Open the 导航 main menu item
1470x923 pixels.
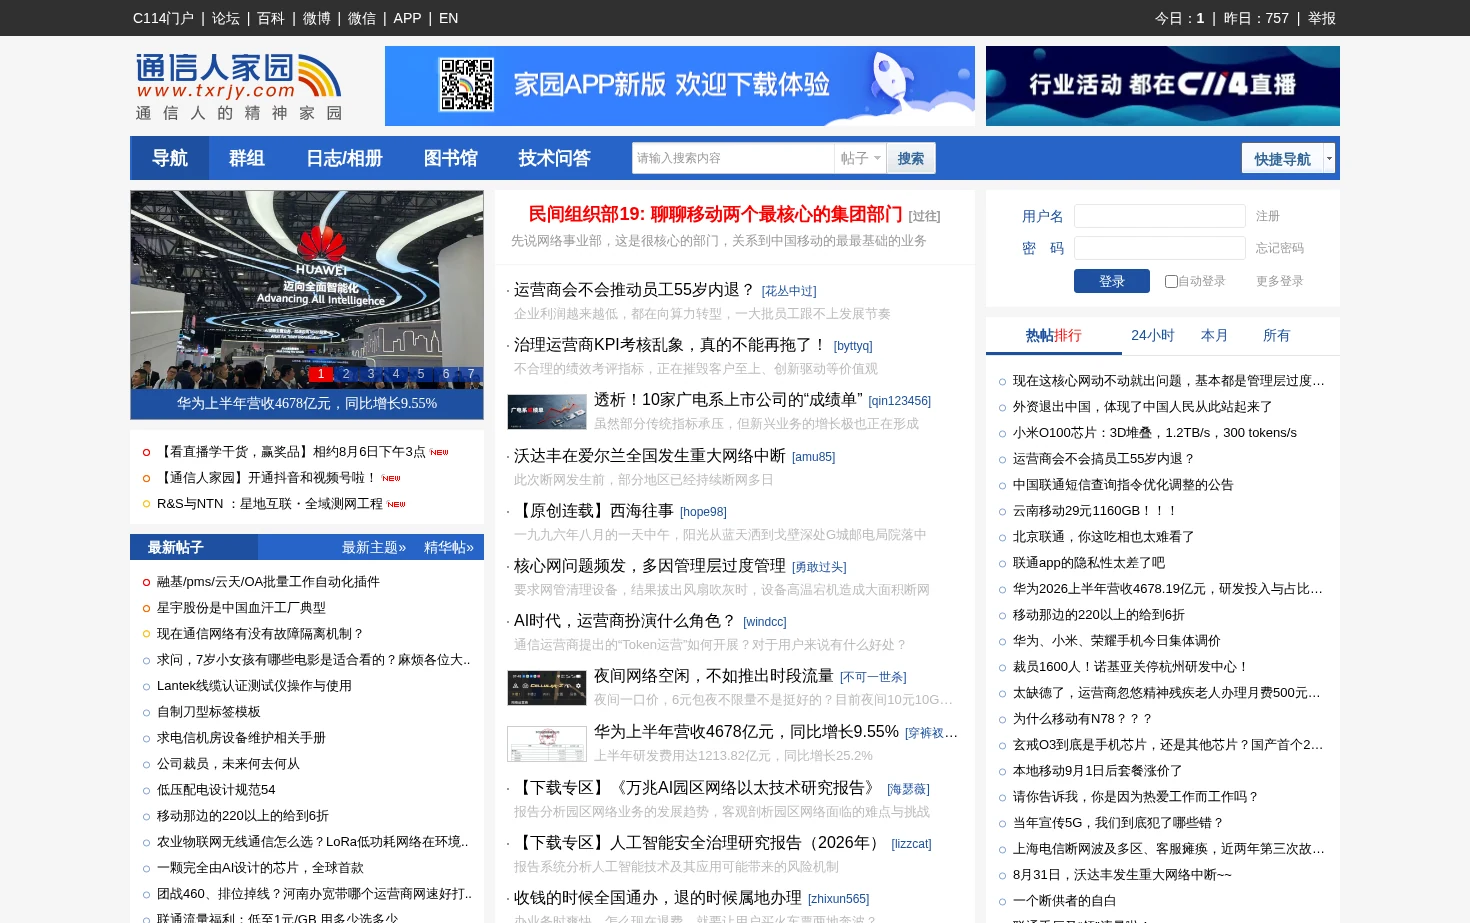click(170, 158)
